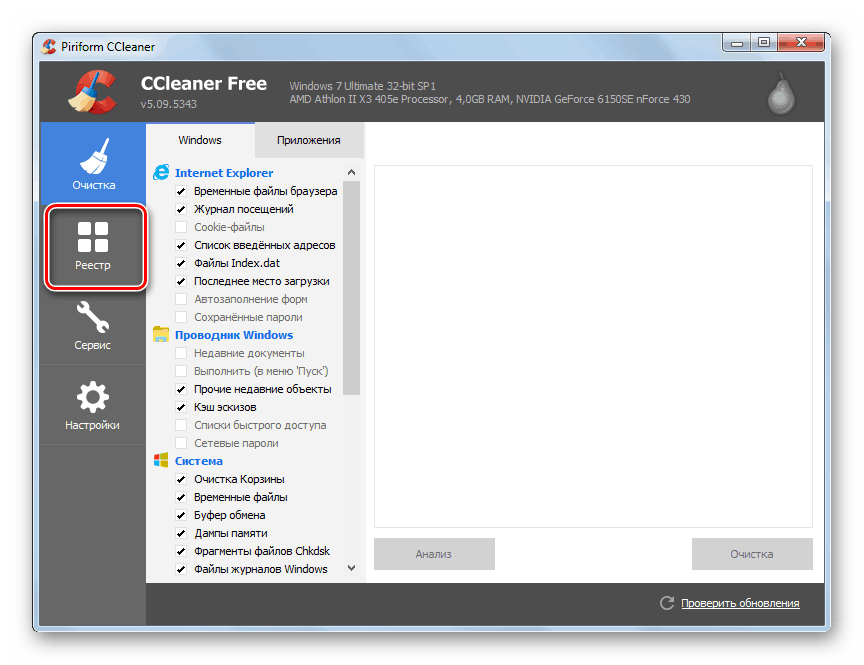Toggle Временные файлы under Система

[x=181, y=498]
